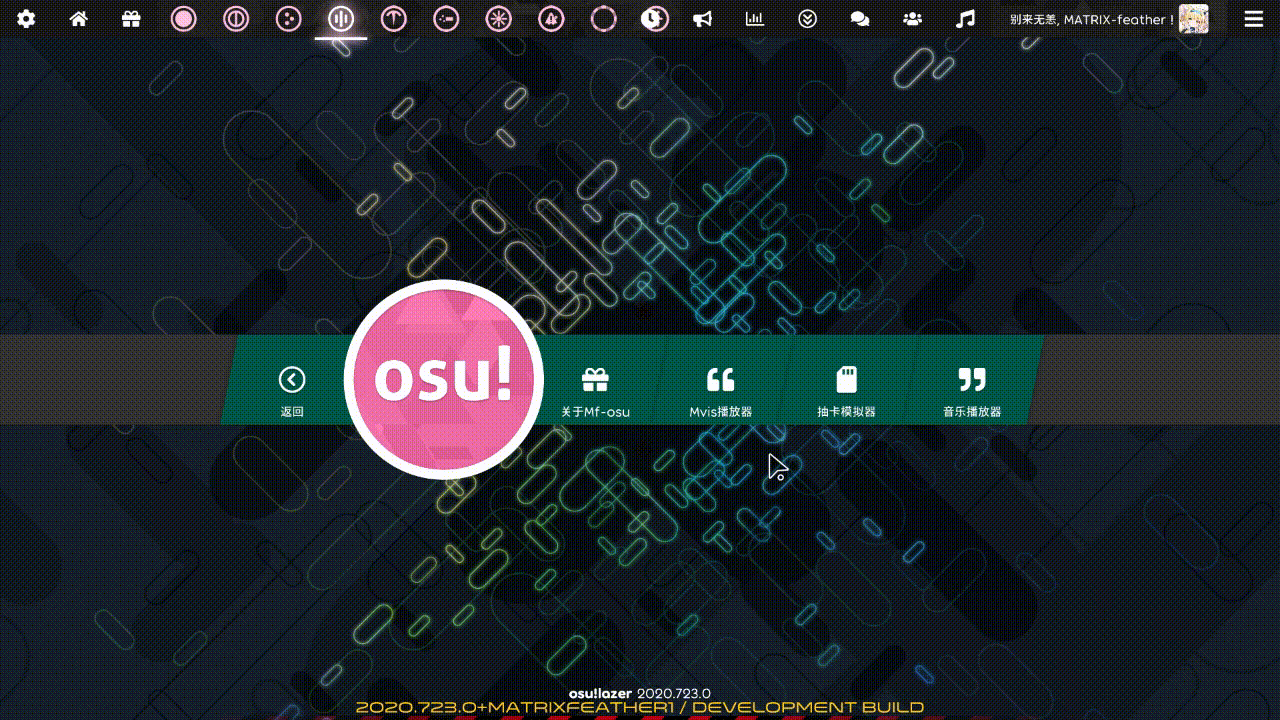Select the catch ruleset three-dot icon
Viewport: 1280px width, 720px height.
[288, 19]
